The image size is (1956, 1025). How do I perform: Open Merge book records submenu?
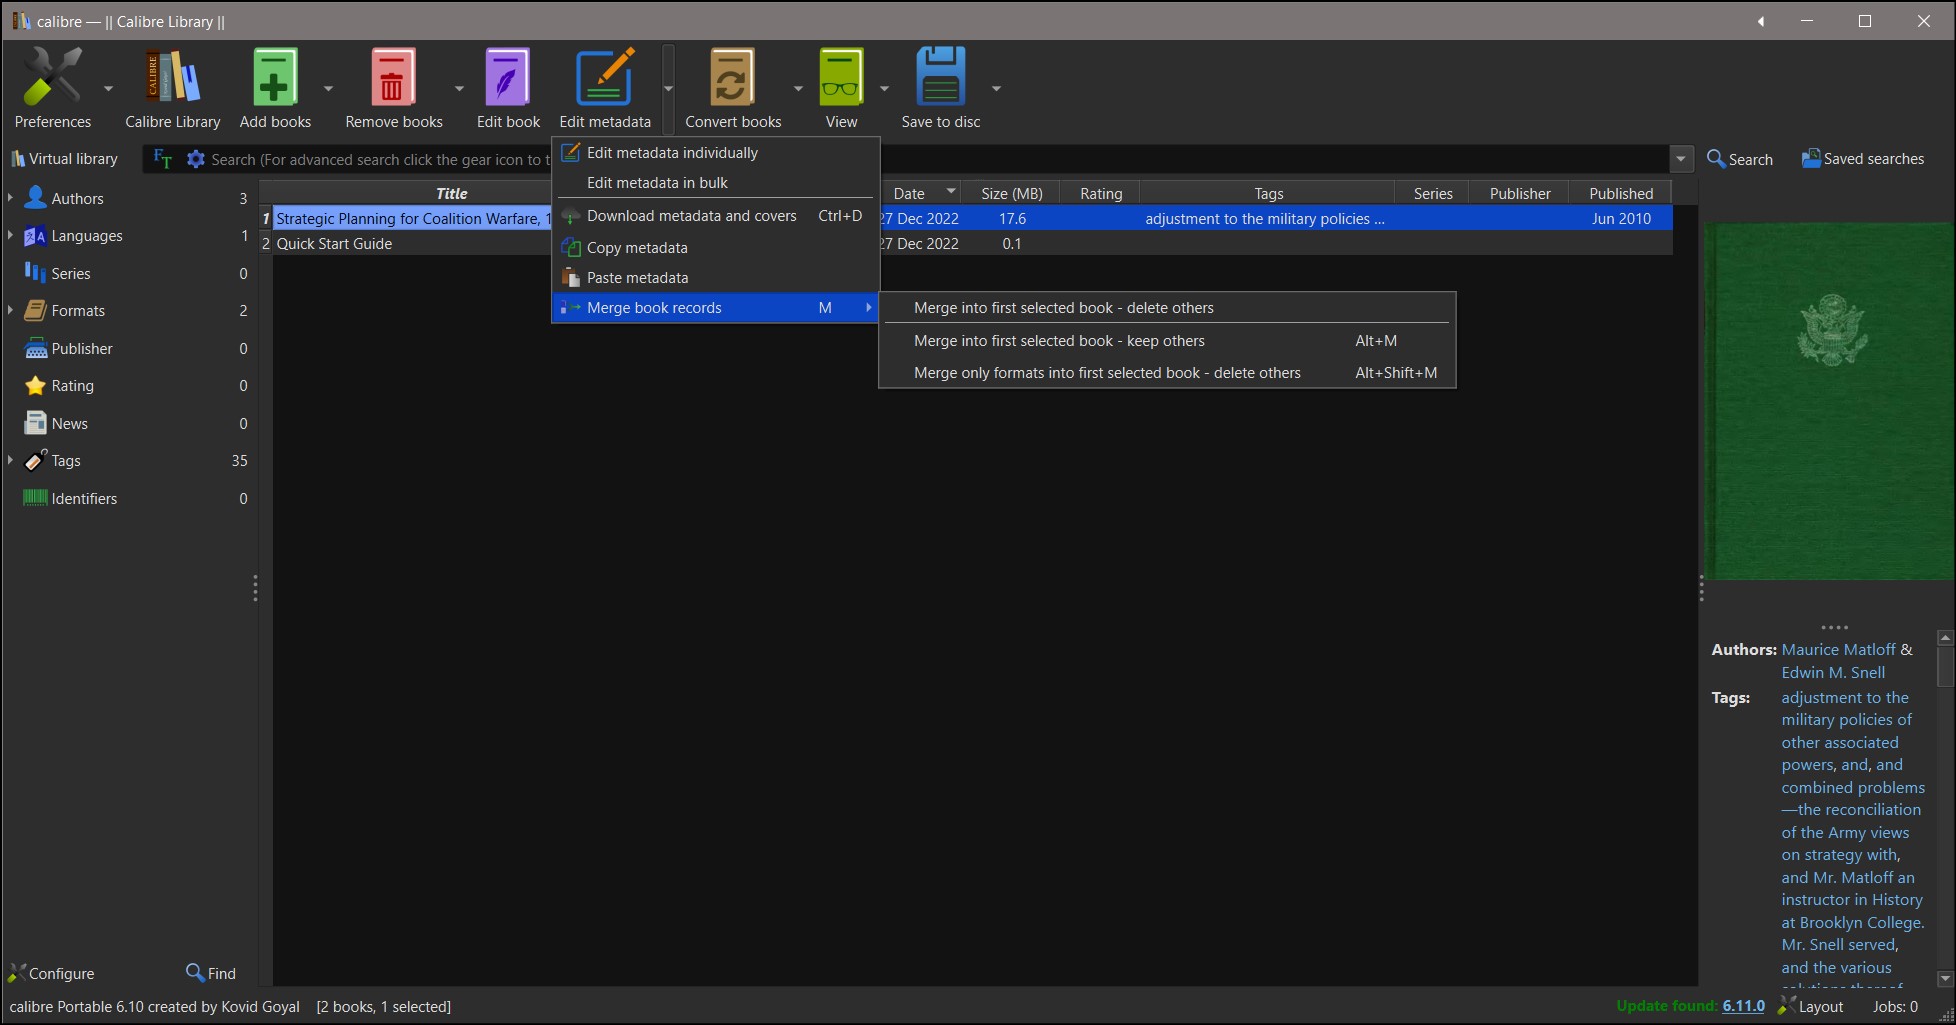click(716, 308)
